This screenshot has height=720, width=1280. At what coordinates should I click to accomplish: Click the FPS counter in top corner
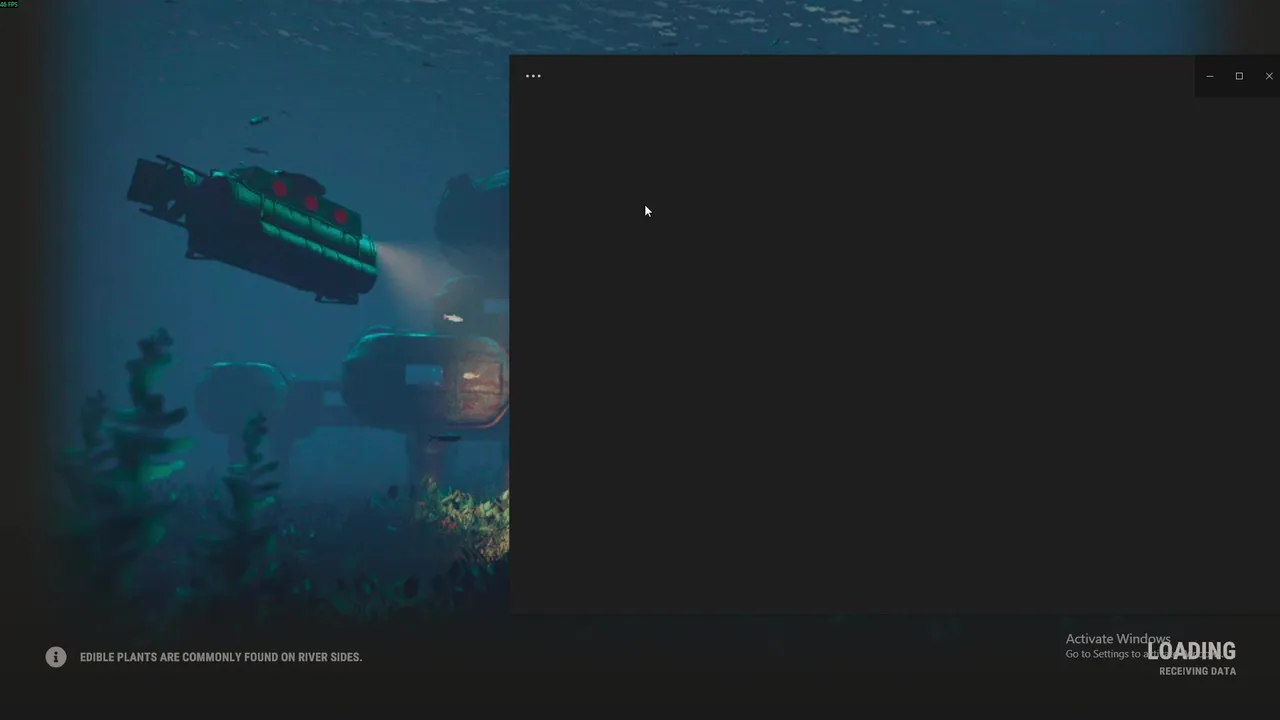tap(9, 4)
